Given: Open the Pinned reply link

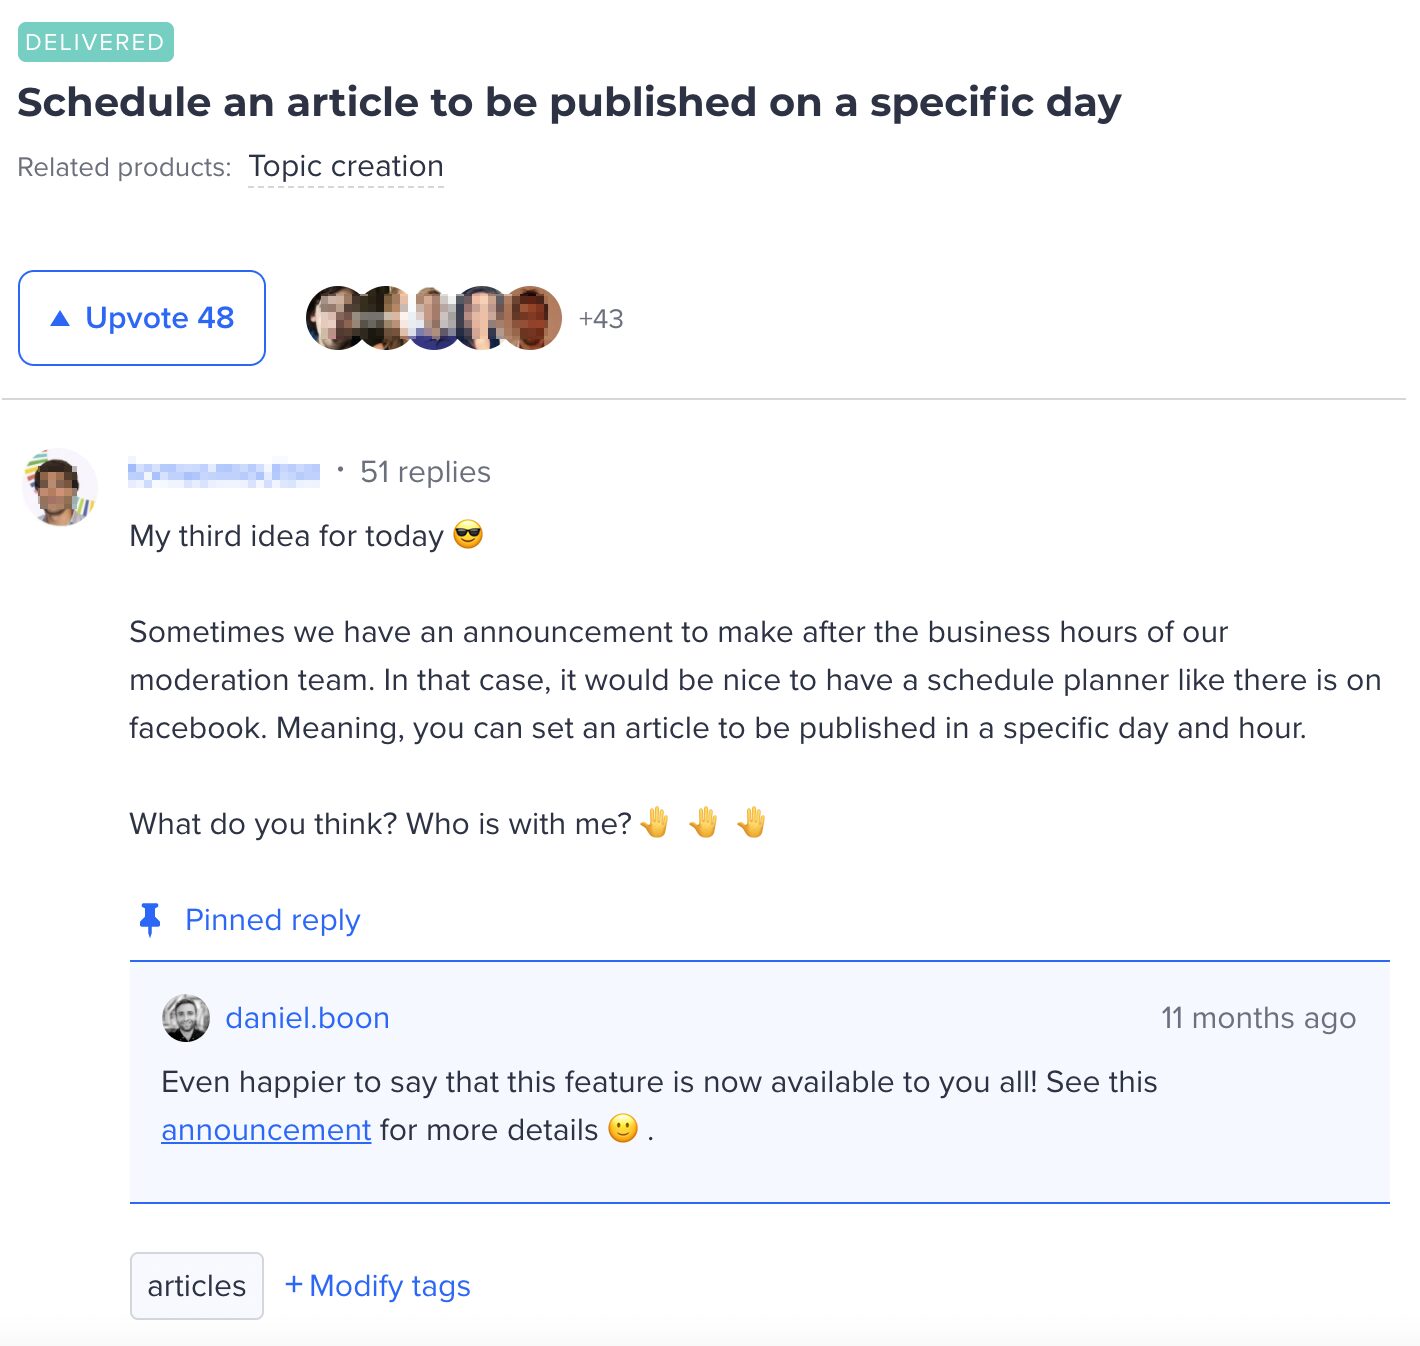Looking at the screenshot, I should coord(272,919).
